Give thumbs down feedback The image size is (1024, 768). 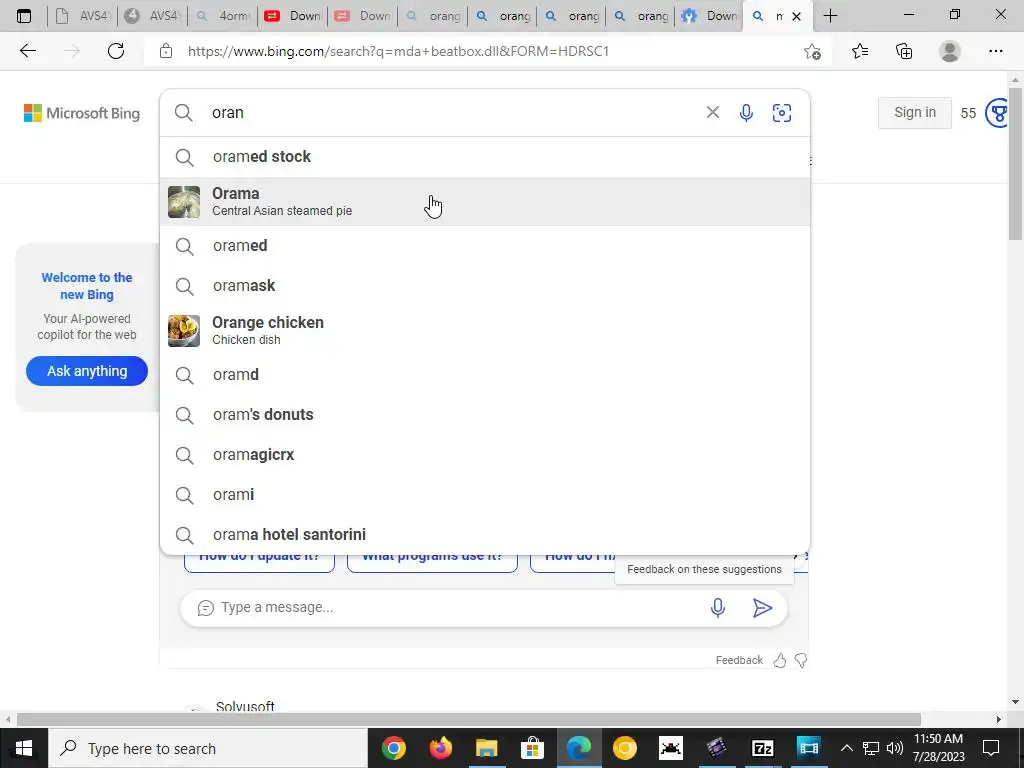(801, 660)
